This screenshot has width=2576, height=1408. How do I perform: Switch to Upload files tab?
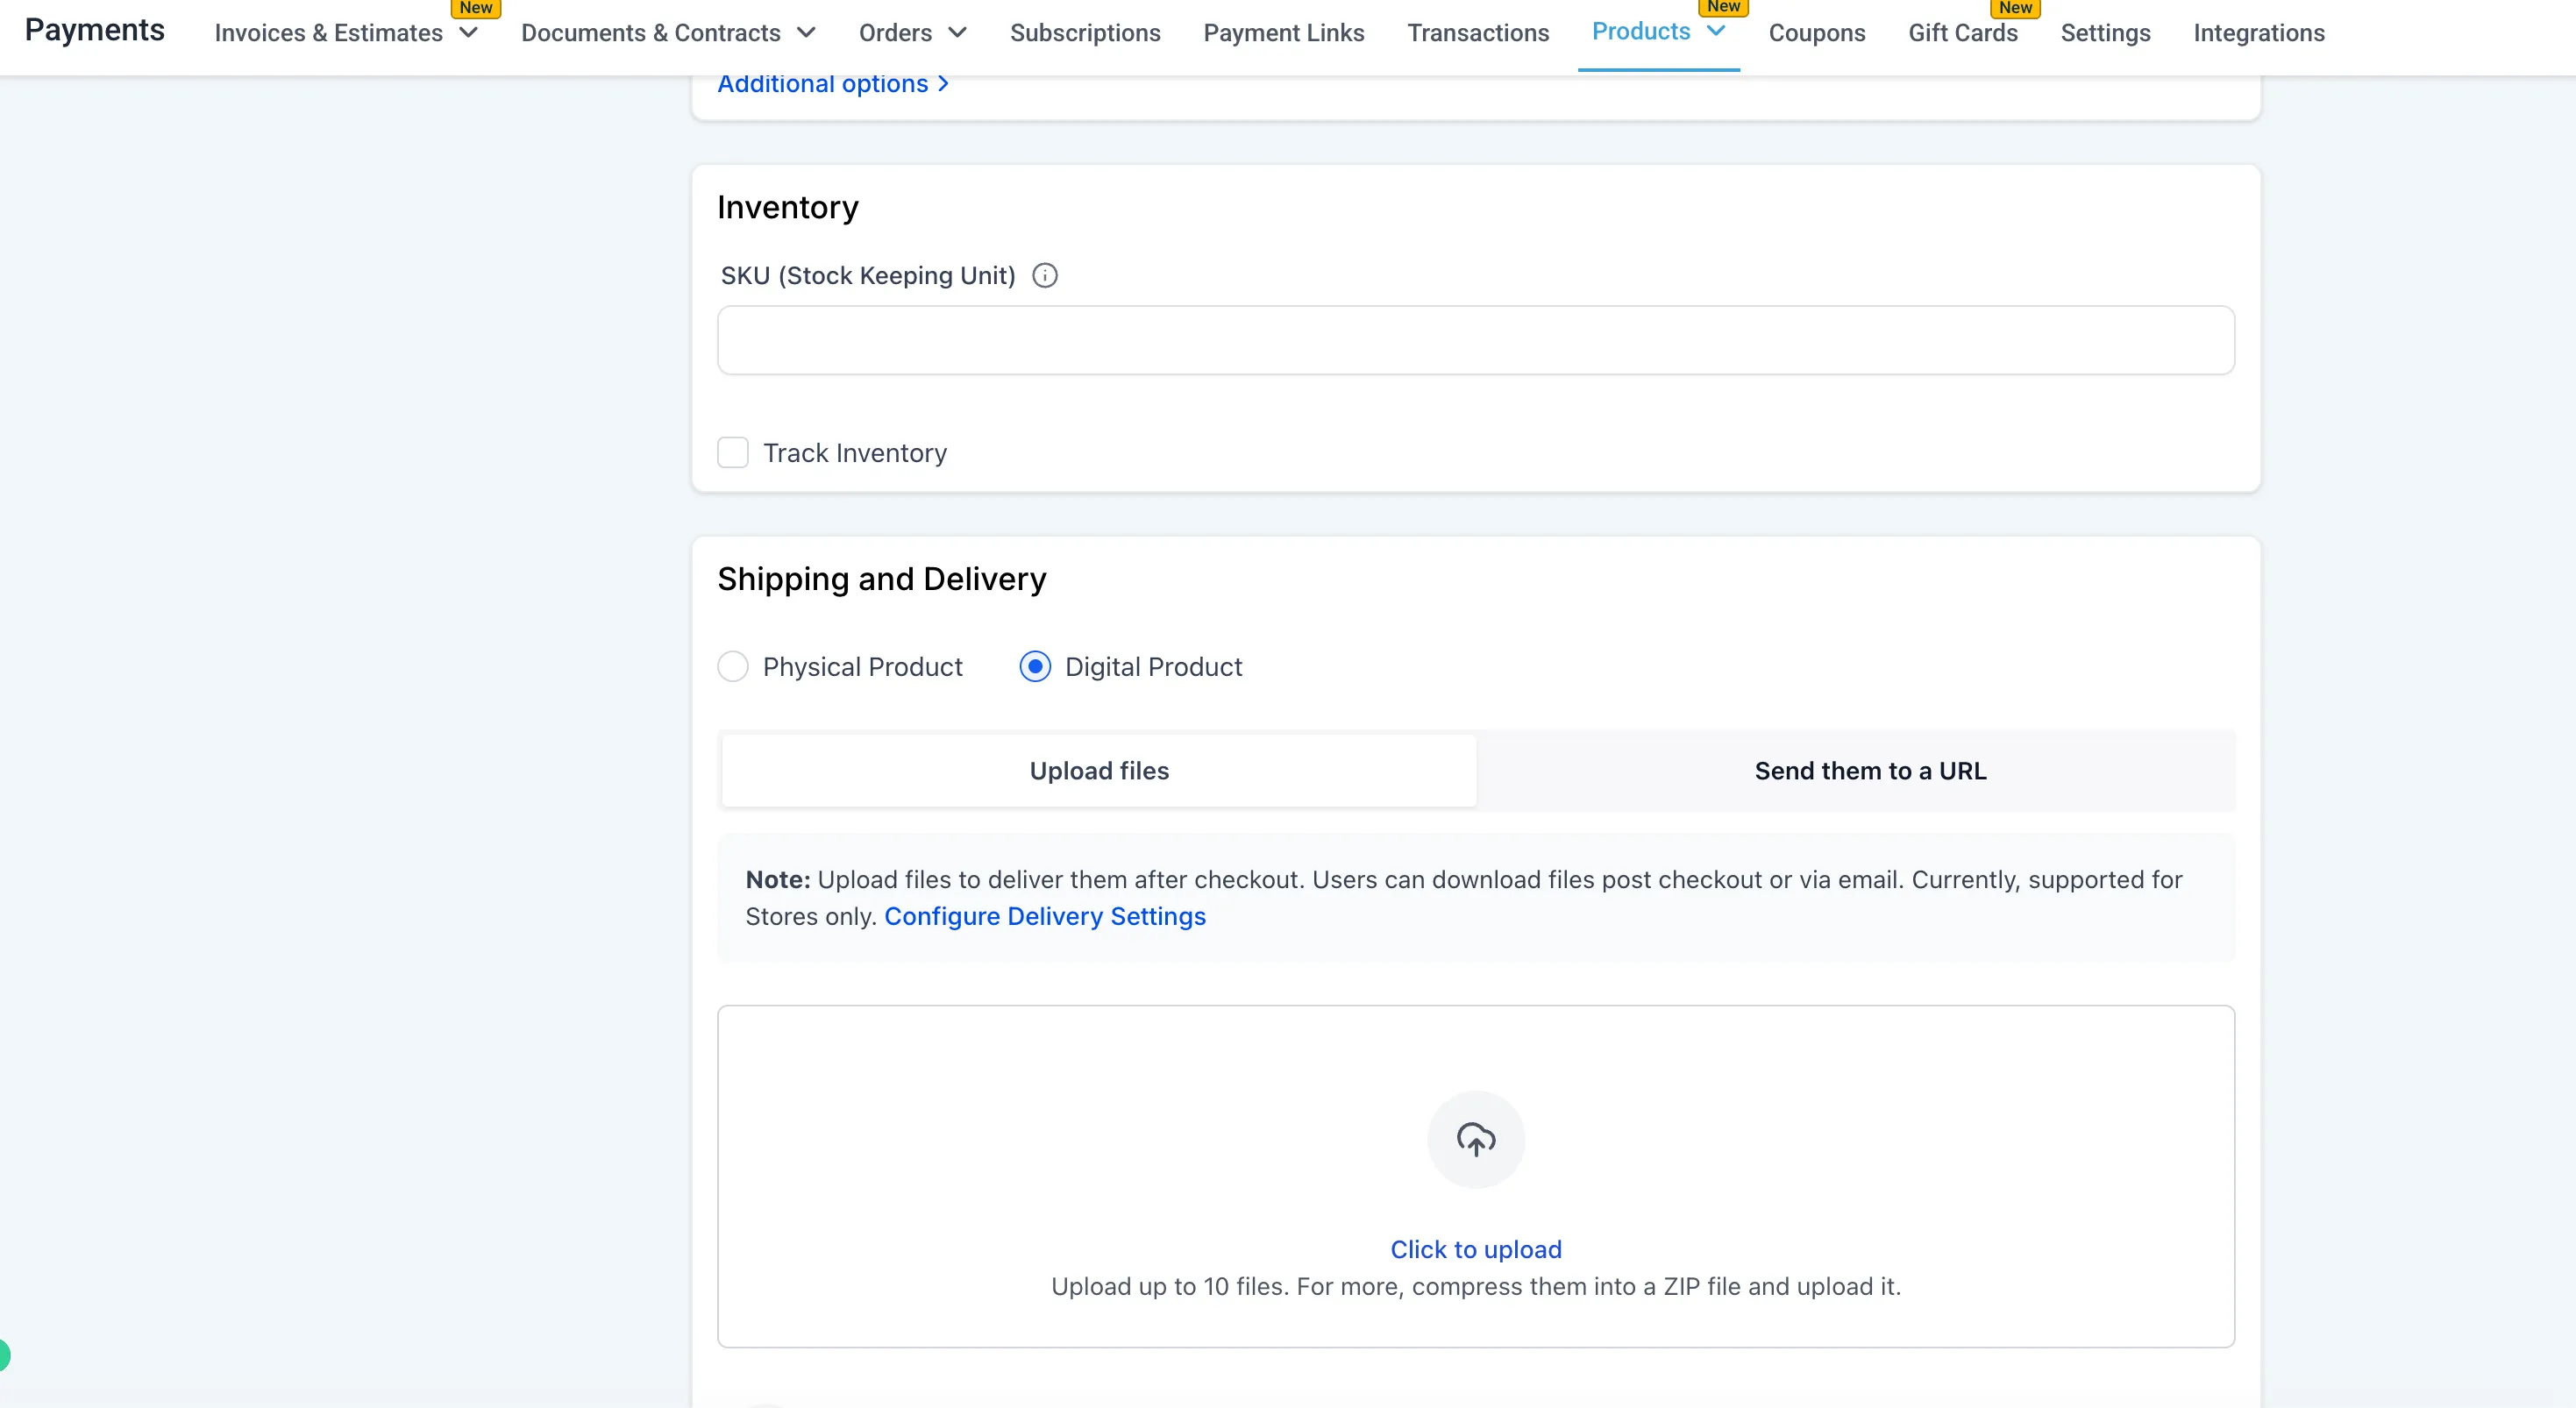[x=1098, y=771]
